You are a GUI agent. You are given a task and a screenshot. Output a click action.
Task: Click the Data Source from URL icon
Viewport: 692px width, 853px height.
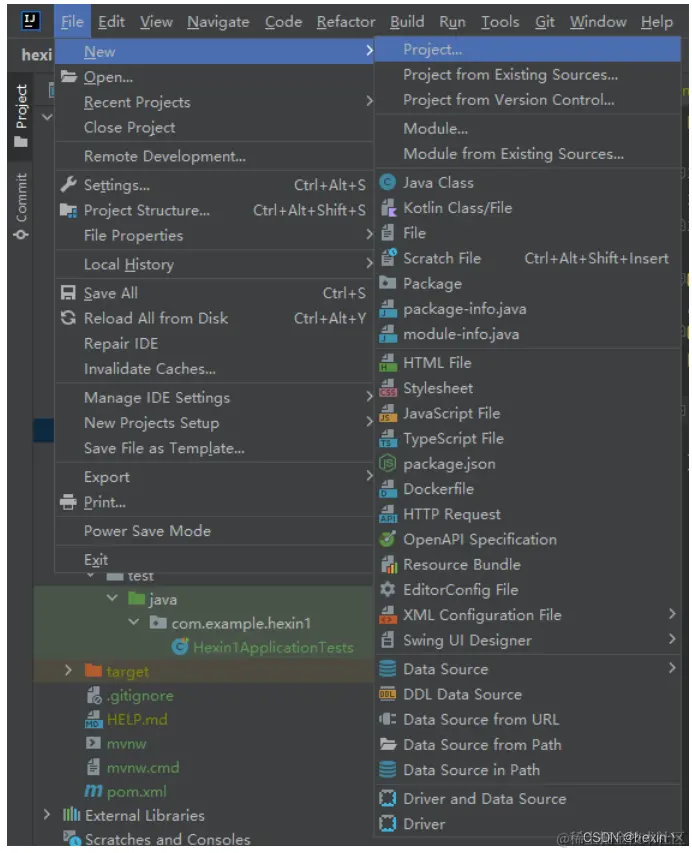(x=387, y=719)
